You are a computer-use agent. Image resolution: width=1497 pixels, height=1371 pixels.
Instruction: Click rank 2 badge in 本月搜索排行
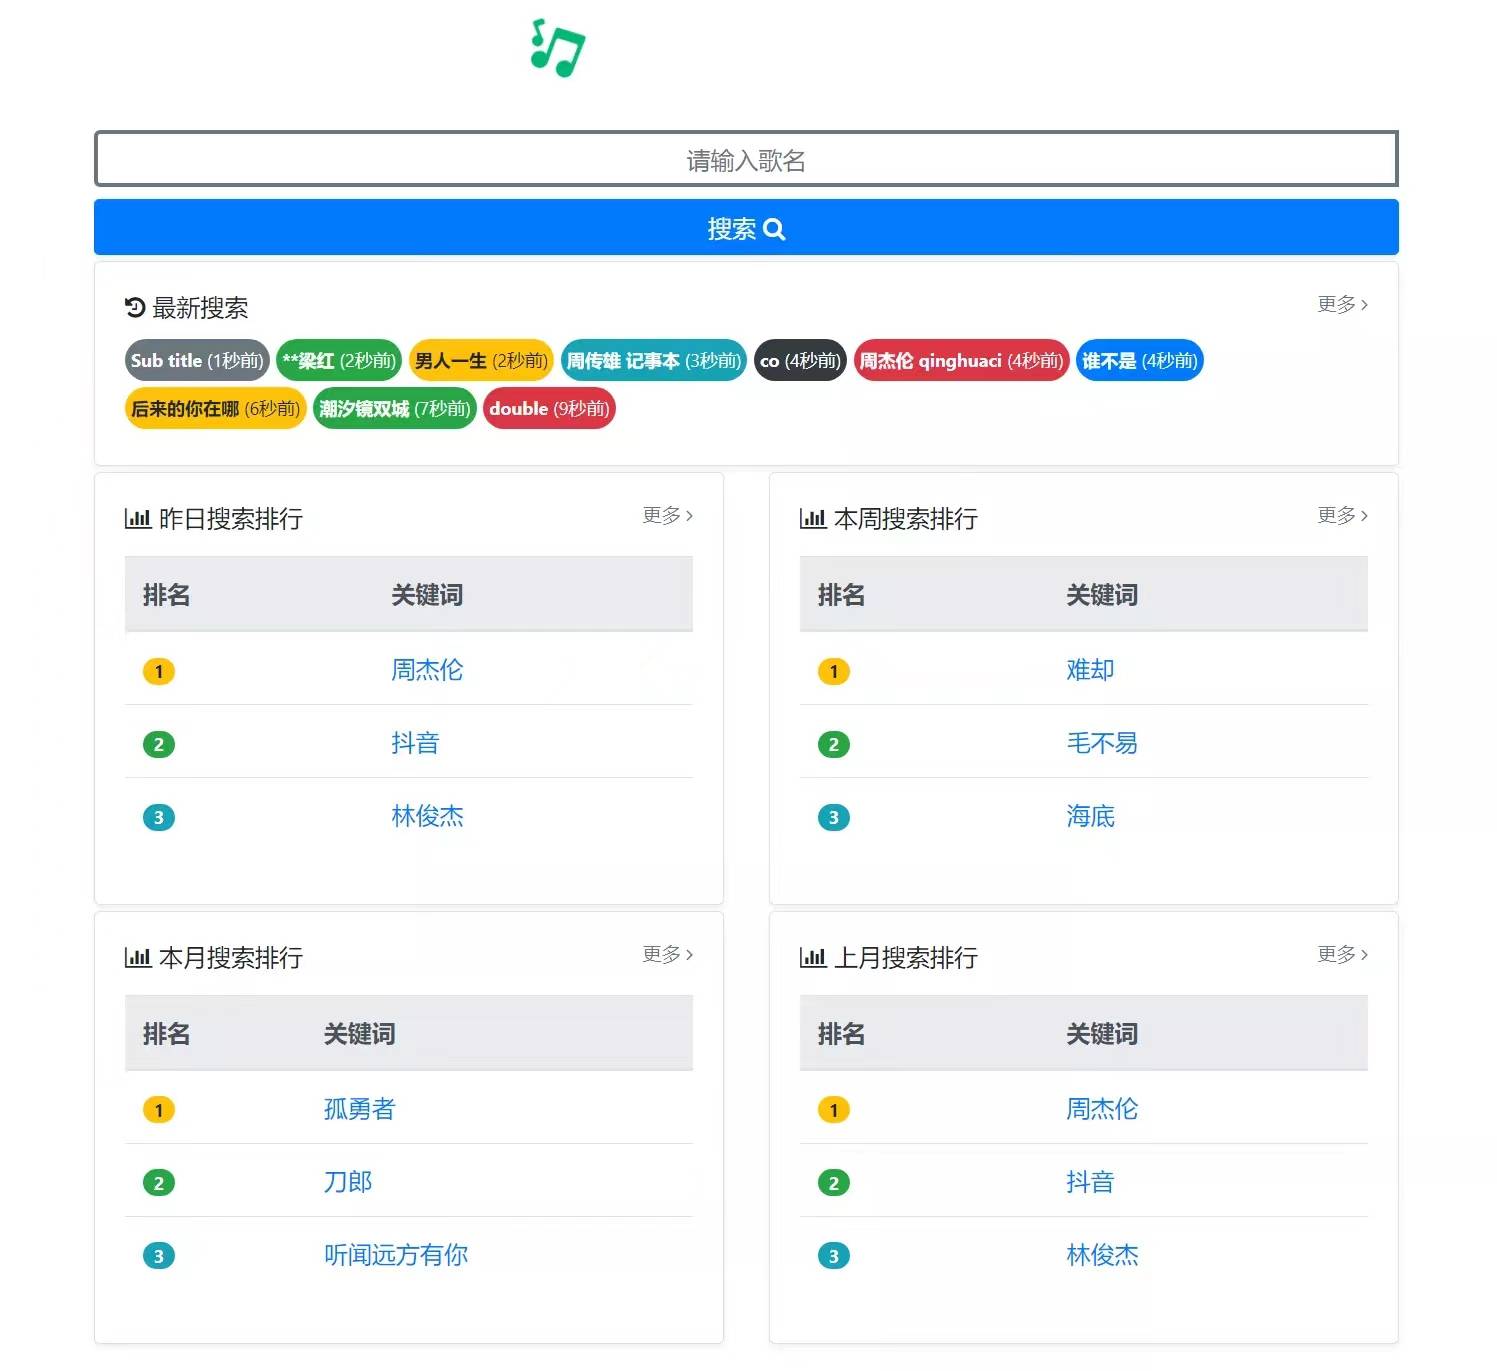[x=159, y=1183]
